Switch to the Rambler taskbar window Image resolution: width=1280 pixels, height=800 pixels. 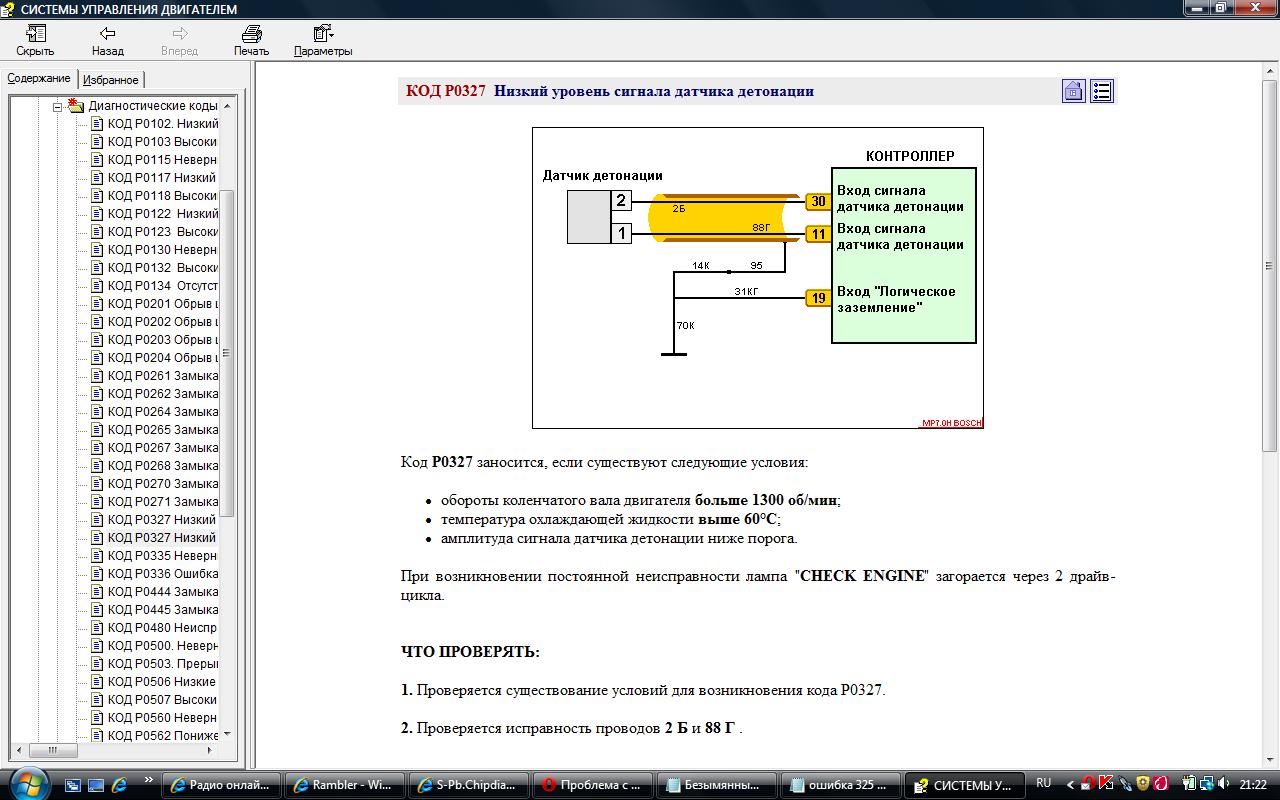(343, 785)
